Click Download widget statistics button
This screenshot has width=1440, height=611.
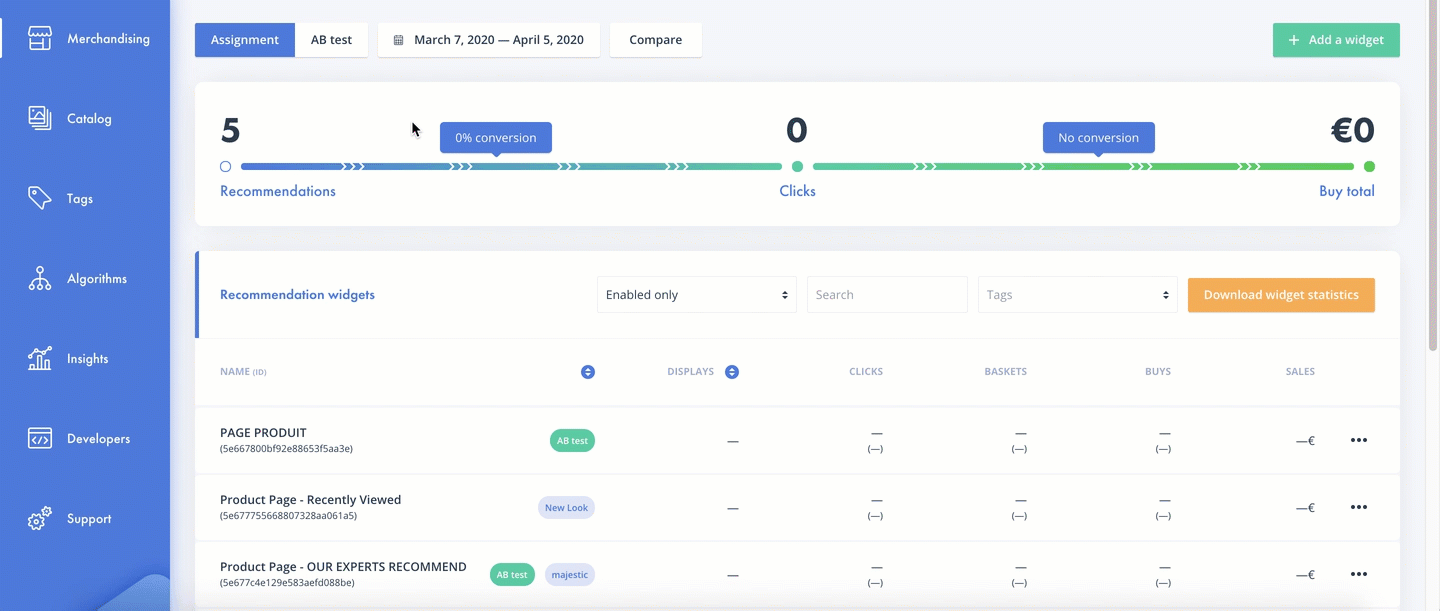tap(1281, 295)
